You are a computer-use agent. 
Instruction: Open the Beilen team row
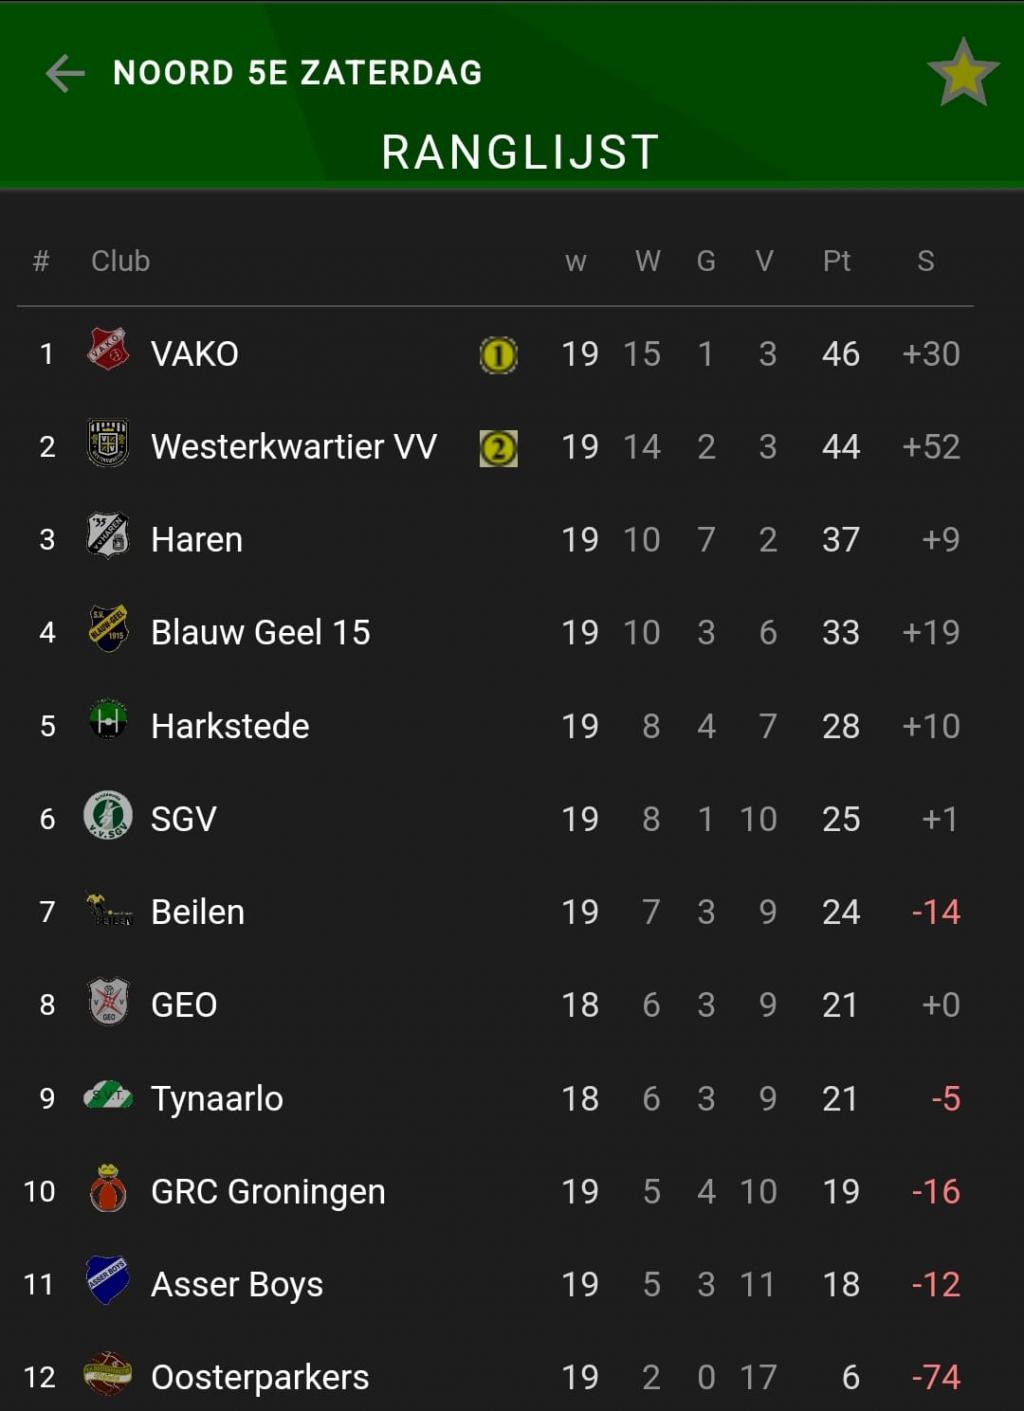(x=495, y=912)
